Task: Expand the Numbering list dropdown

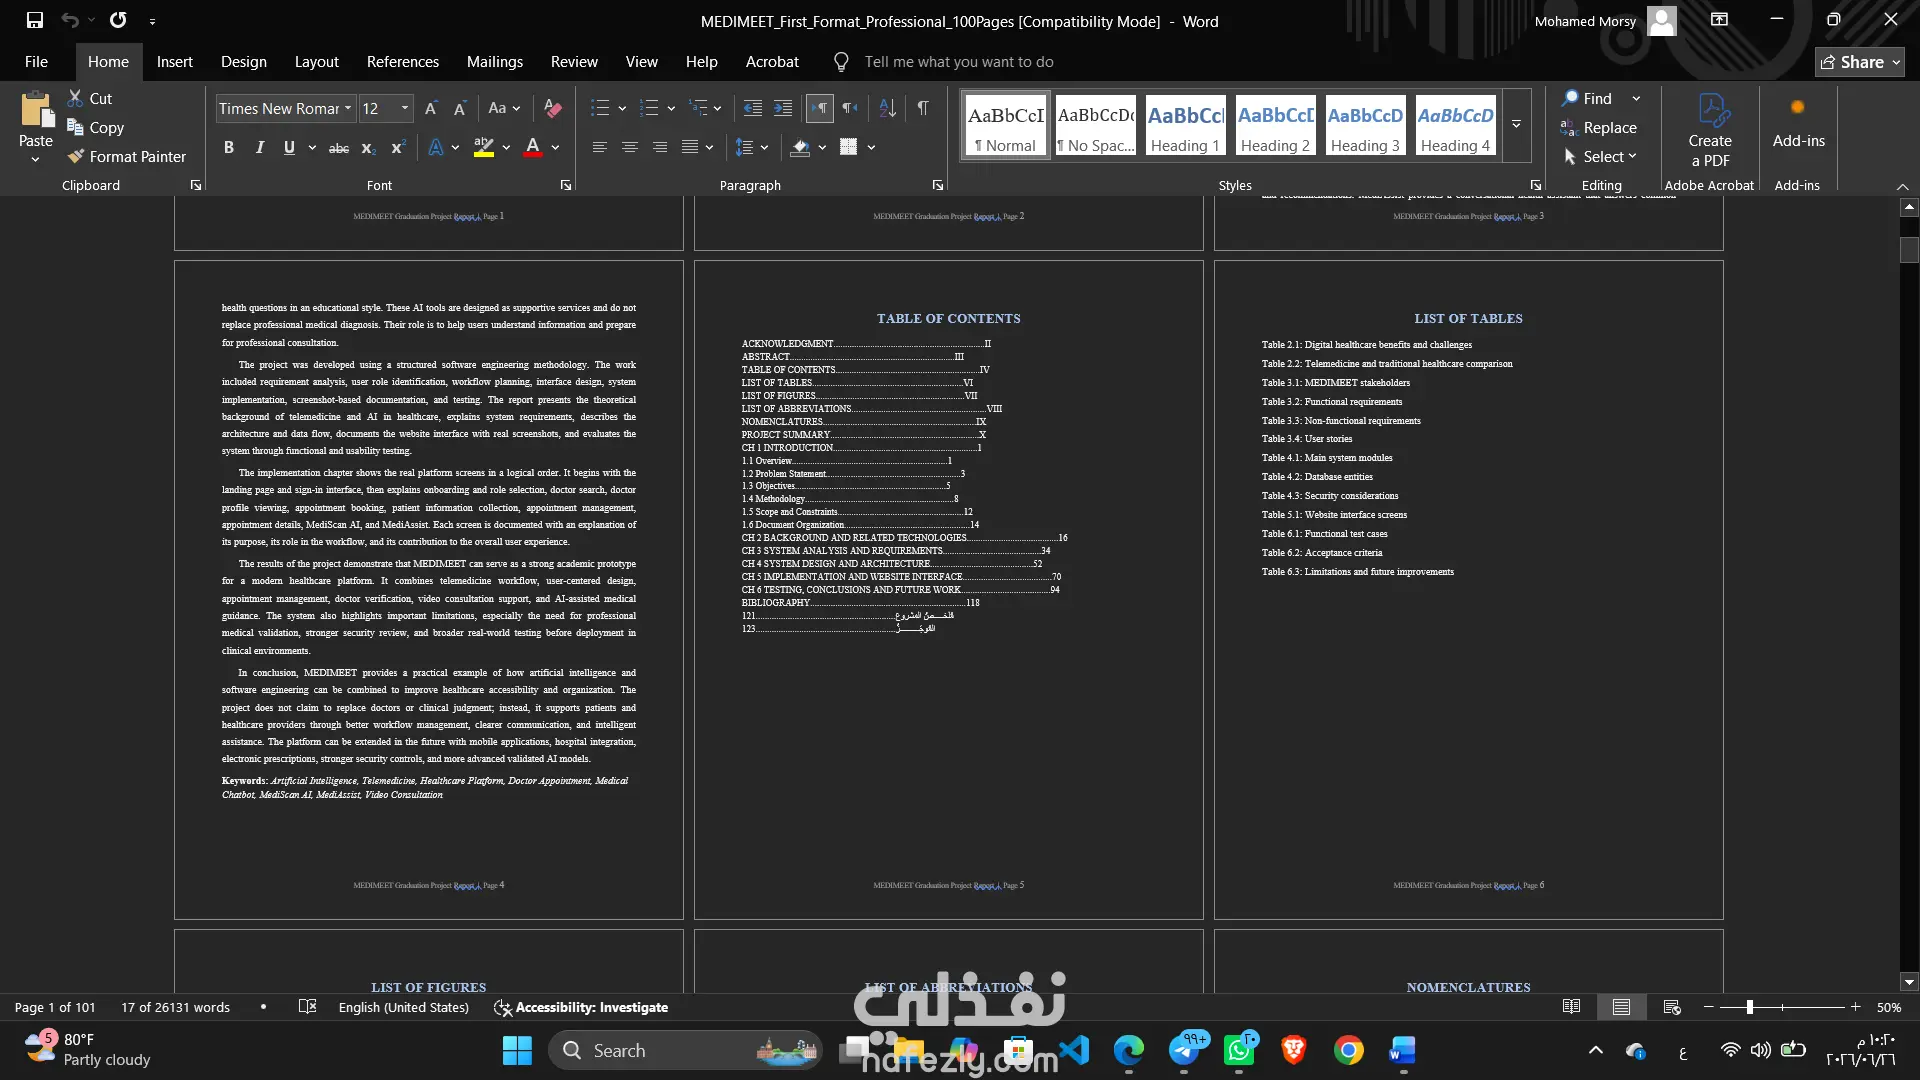Action: [671, 108]
